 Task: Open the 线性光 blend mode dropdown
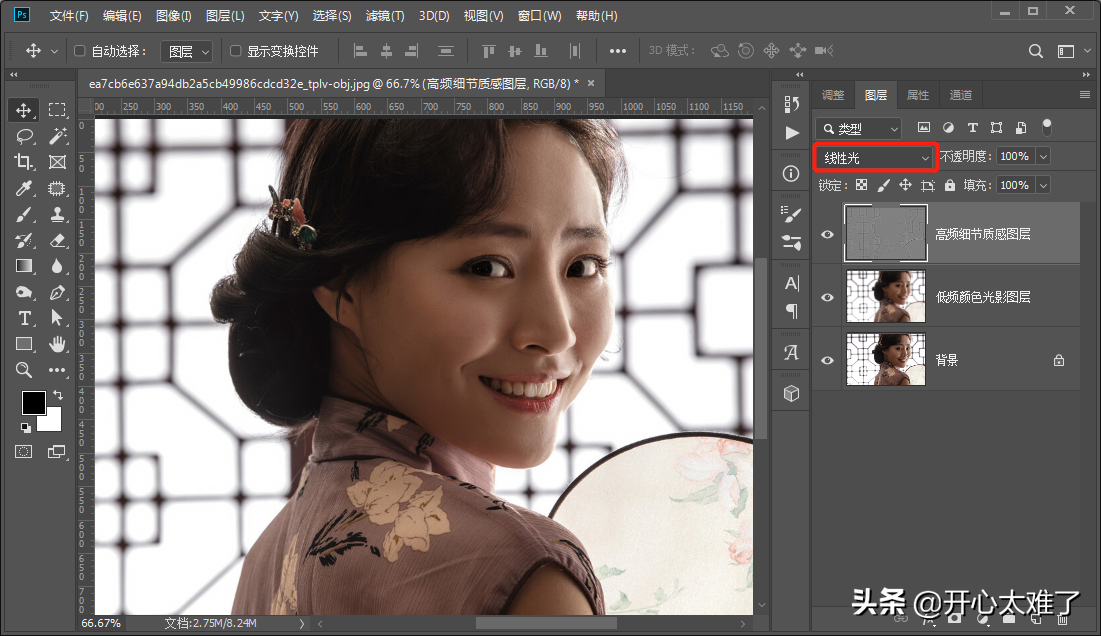tap(875, 157)
